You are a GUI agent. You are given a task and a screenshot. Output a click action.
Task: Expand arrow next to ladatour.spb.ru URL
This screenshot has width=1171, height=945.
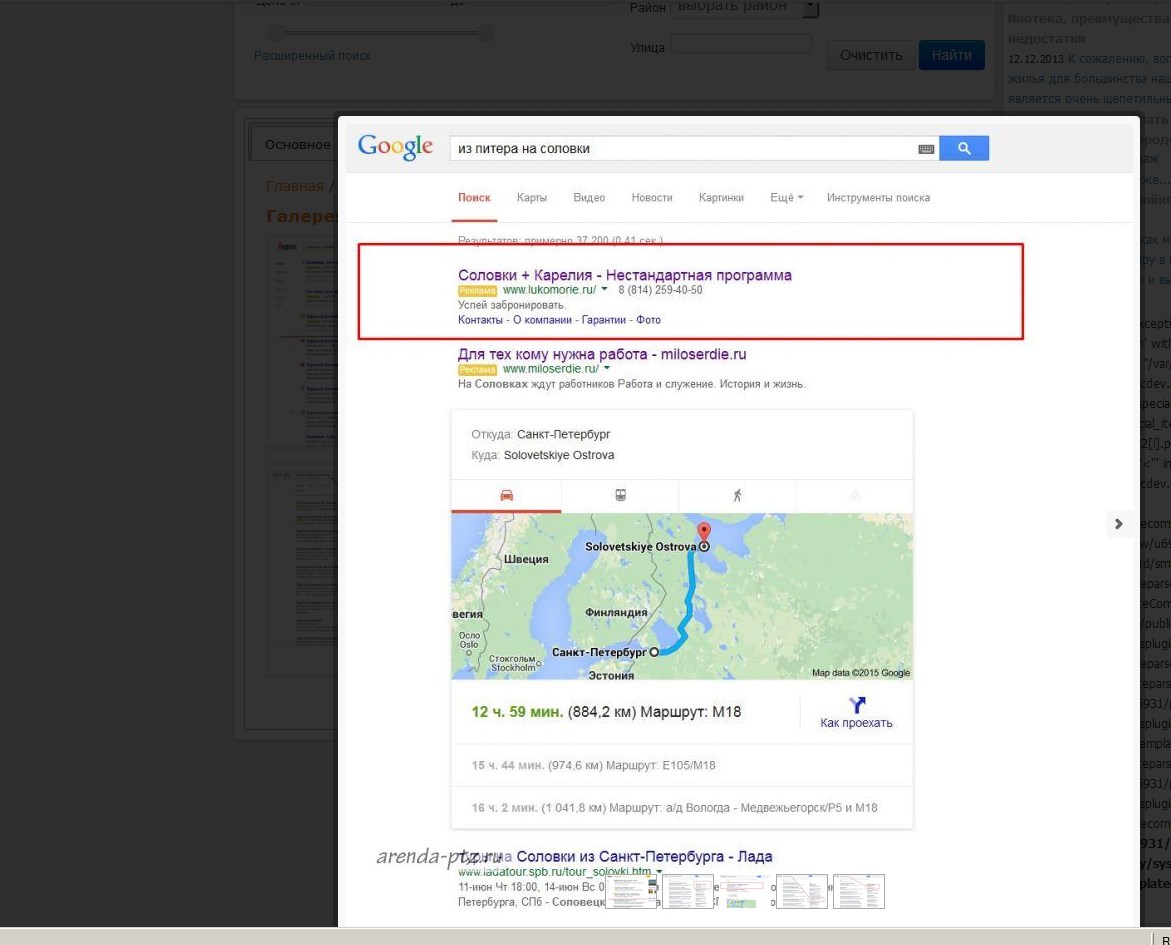tap(659, 872)
